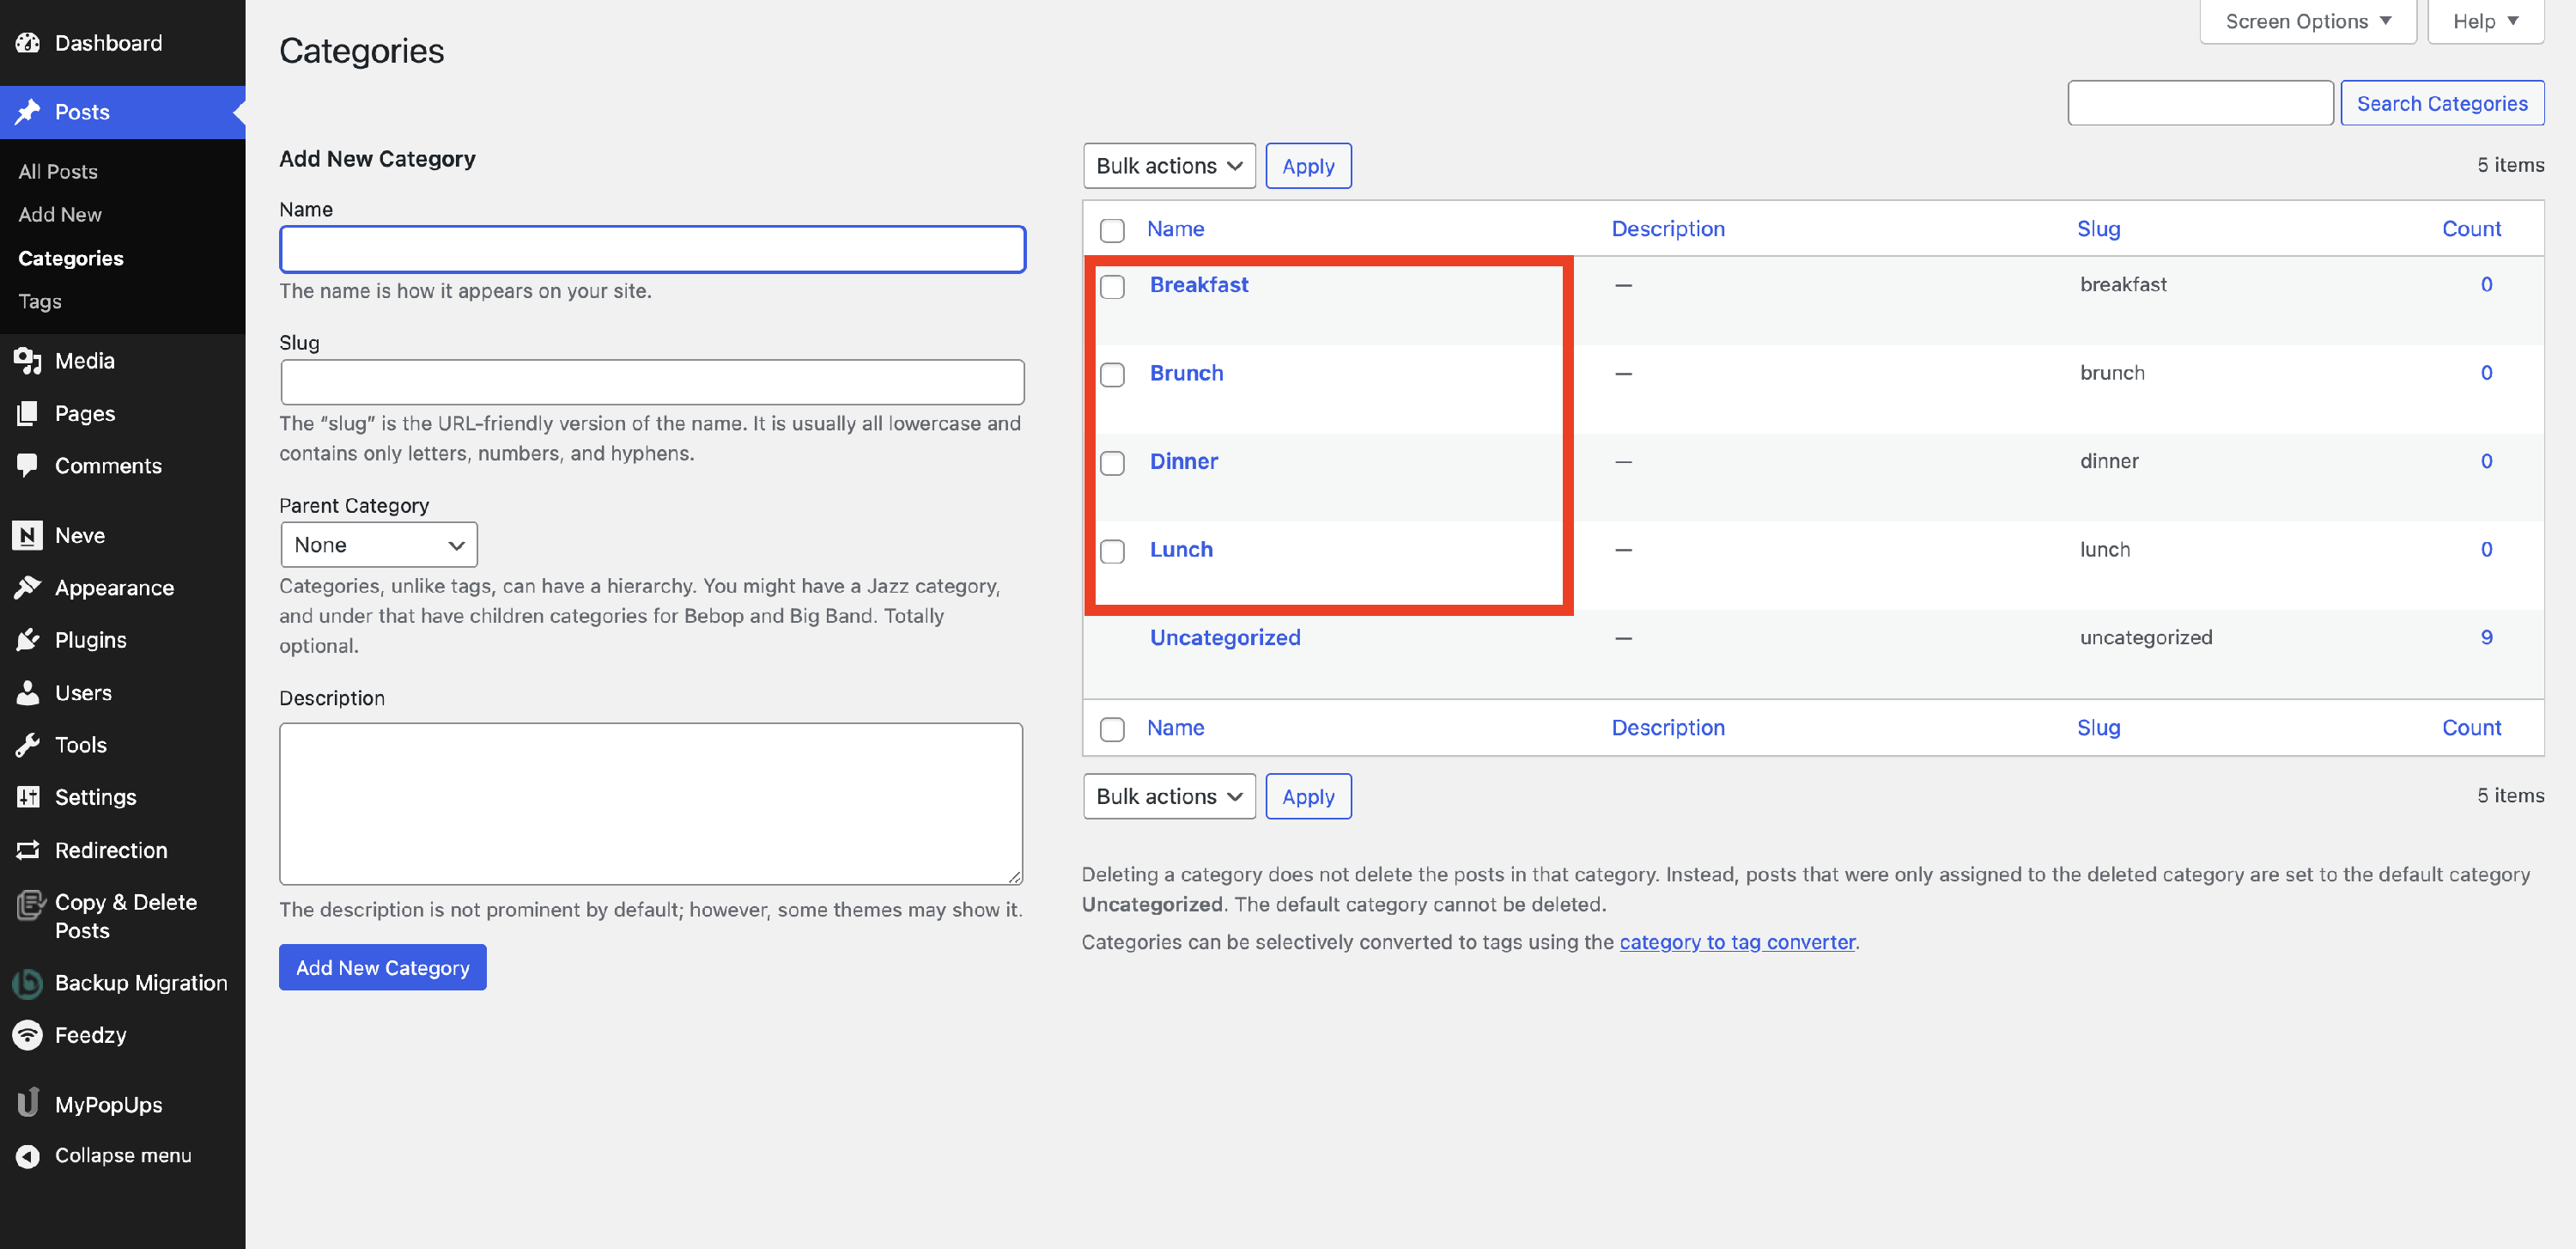Screen dimensions: 2576x1249
Task: Follow the category to tag converter link
Action: point(1737,942)
